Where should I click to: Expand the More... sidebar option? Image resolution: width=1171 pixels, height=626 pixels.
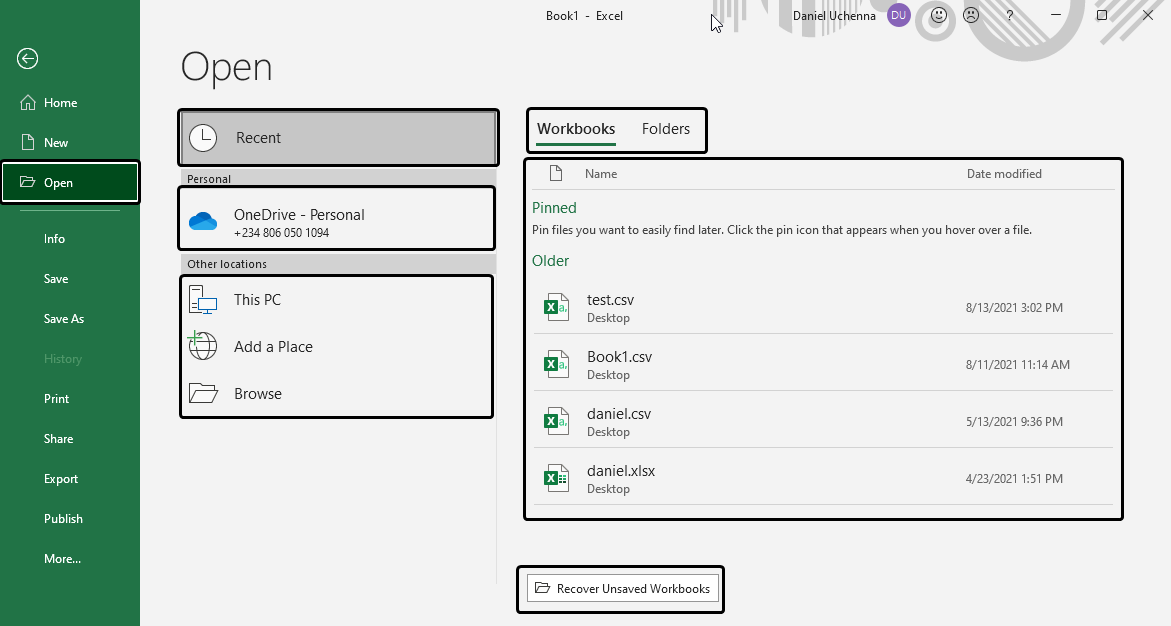[62, 559]
